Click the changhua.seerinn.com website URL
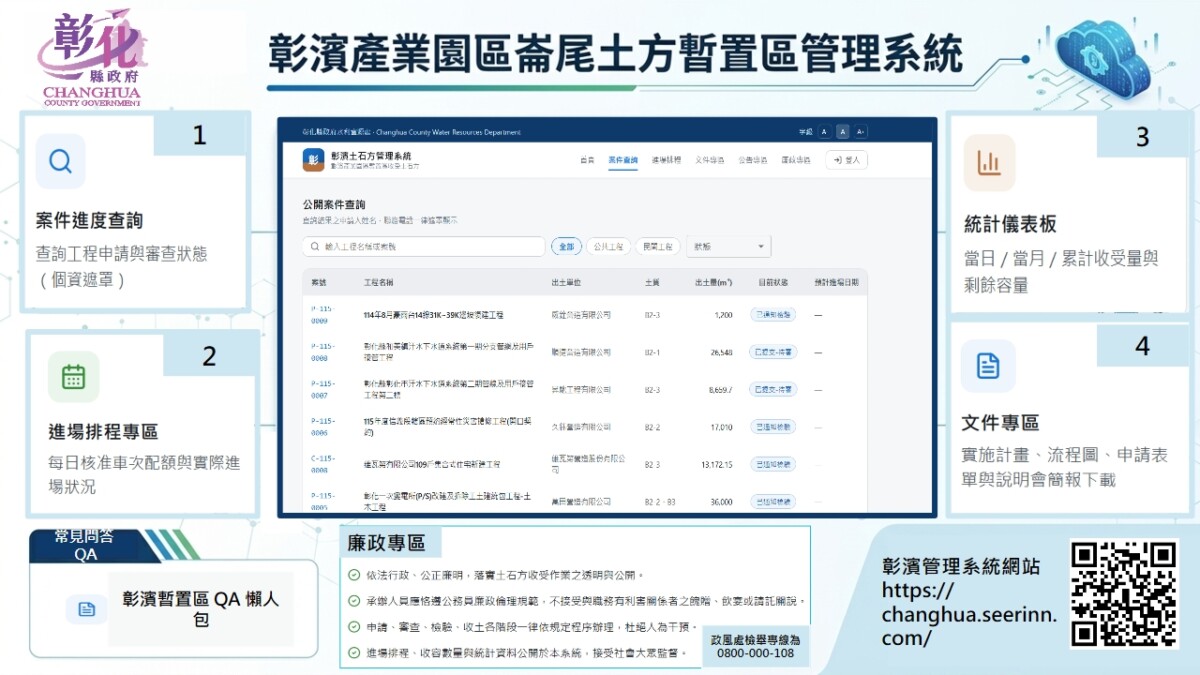Screen dimensions: 1200x675 click(969, 614)
